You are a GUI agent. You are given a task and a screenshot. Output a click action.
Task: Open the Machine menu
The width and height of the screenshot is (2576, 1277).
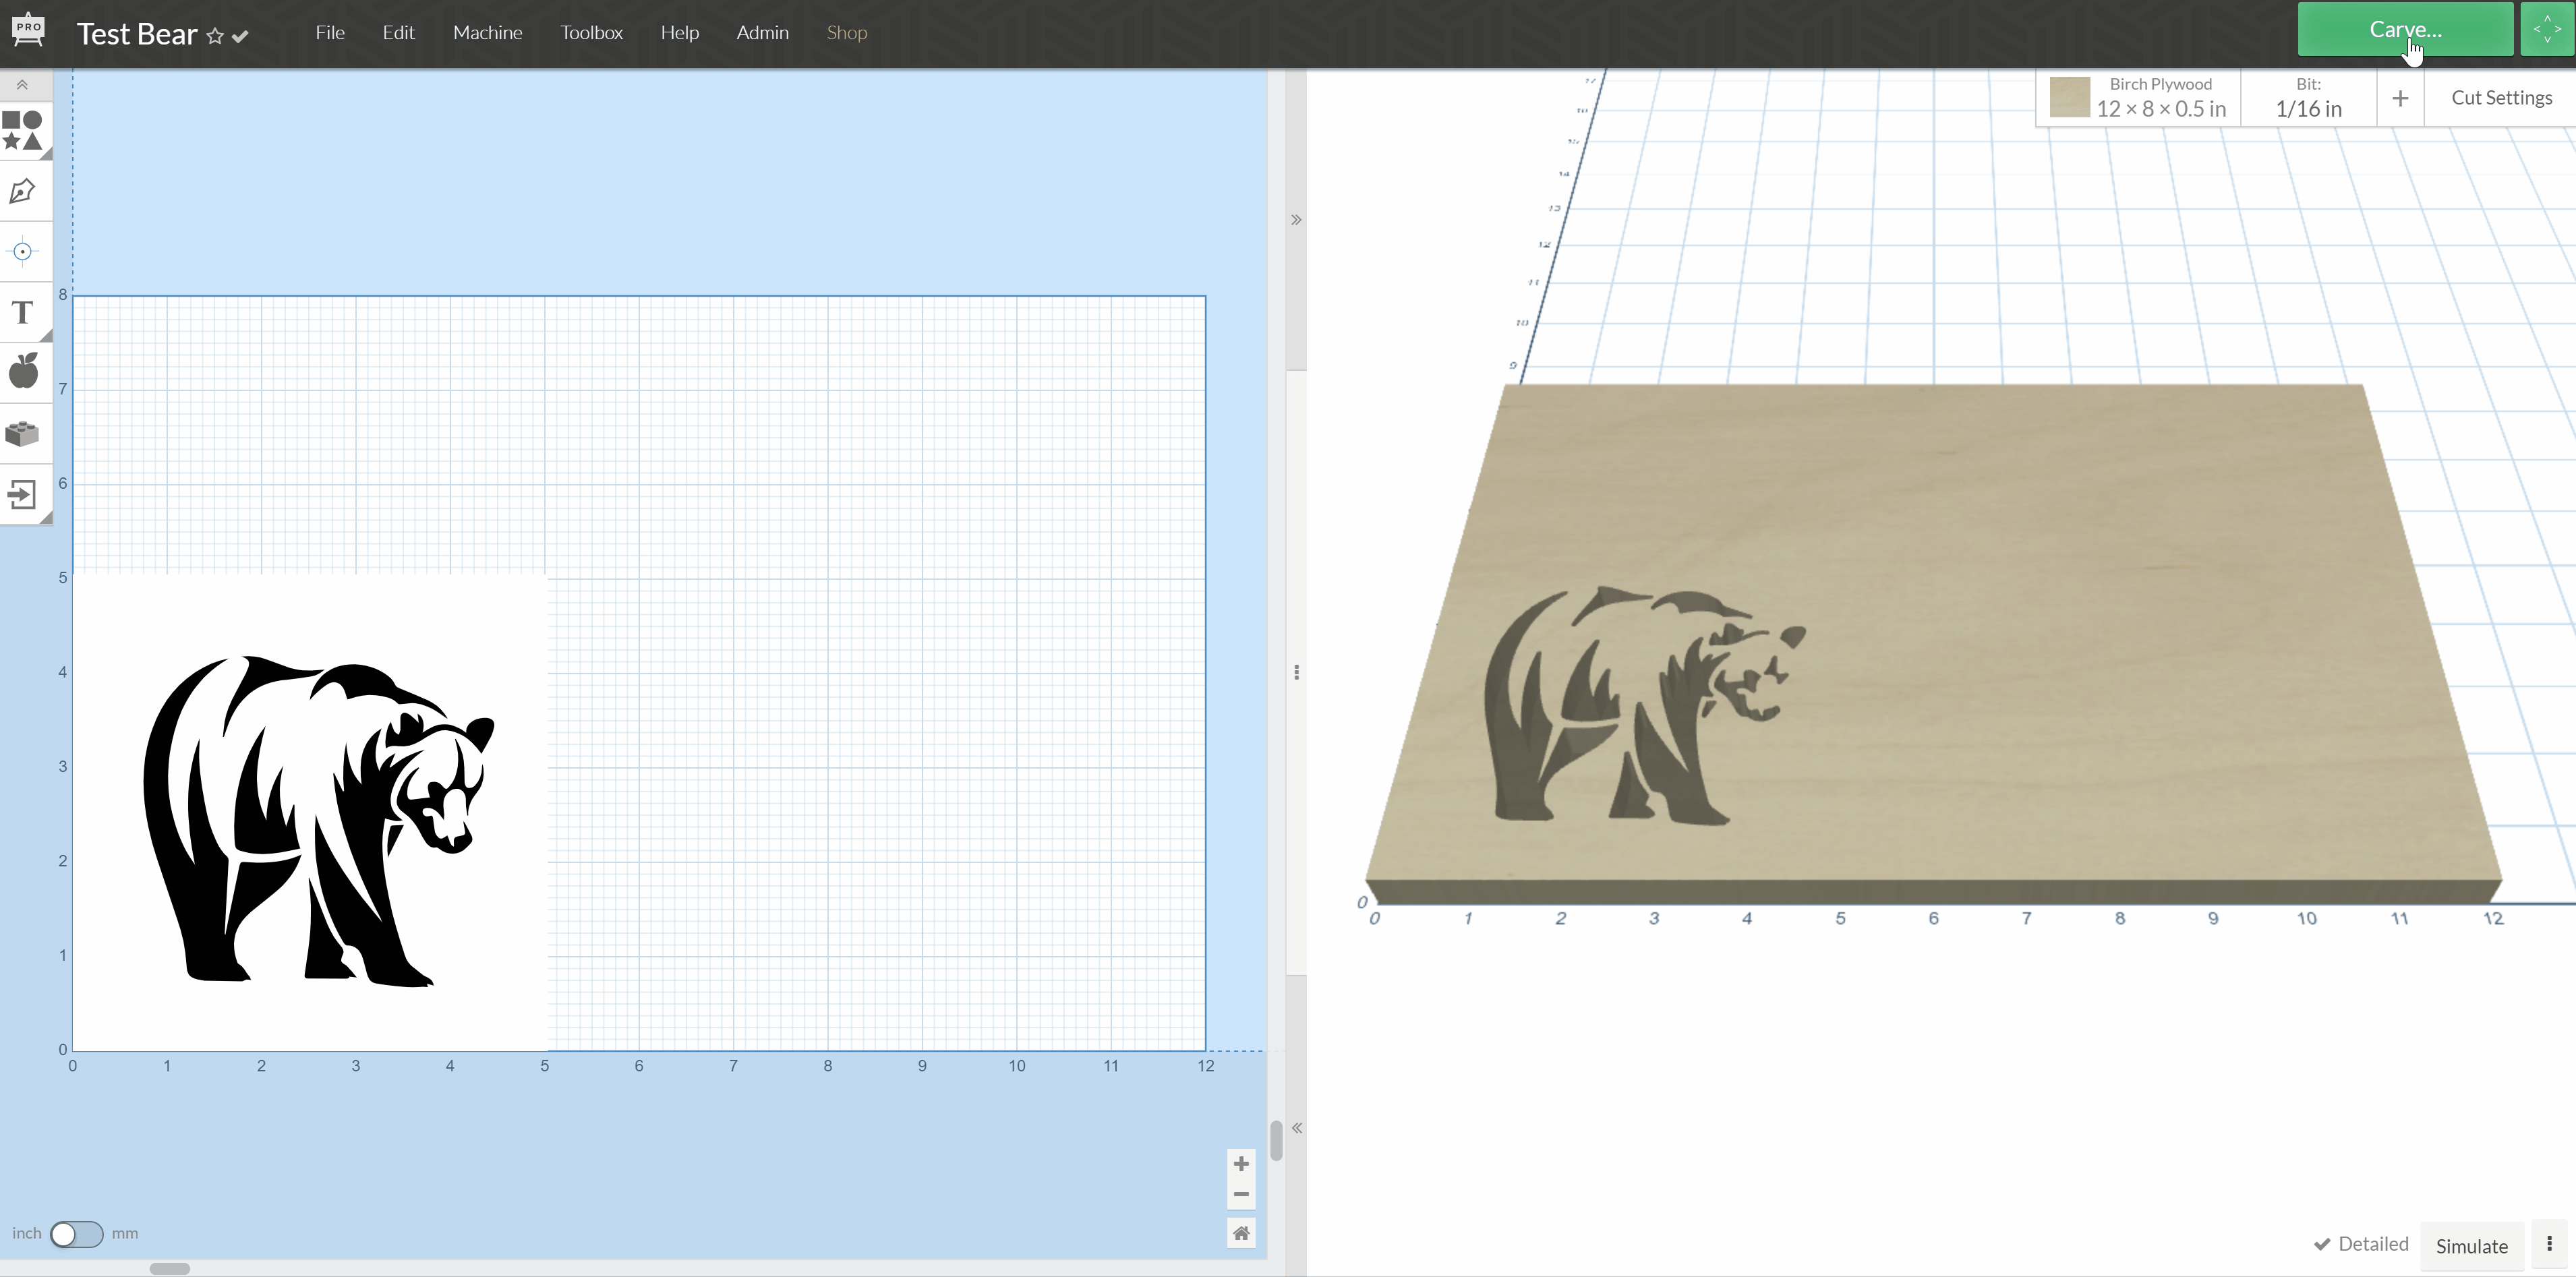pos(487,33)
